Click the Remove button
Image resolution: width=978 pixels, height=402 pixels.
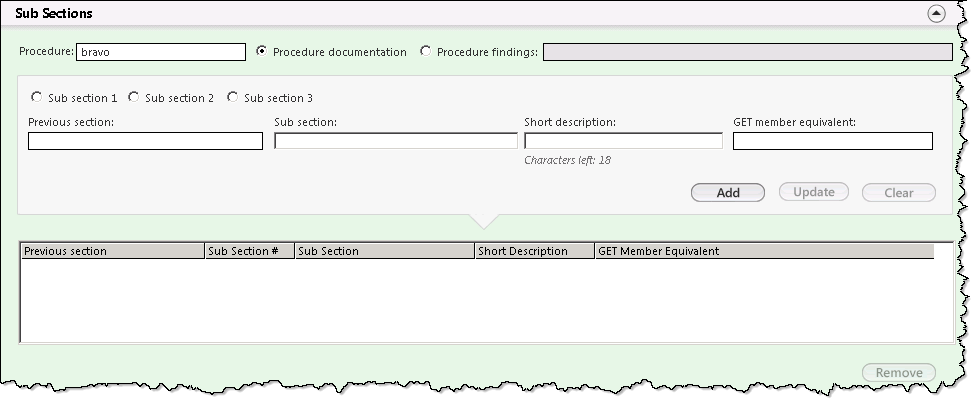tap(899, 373)
